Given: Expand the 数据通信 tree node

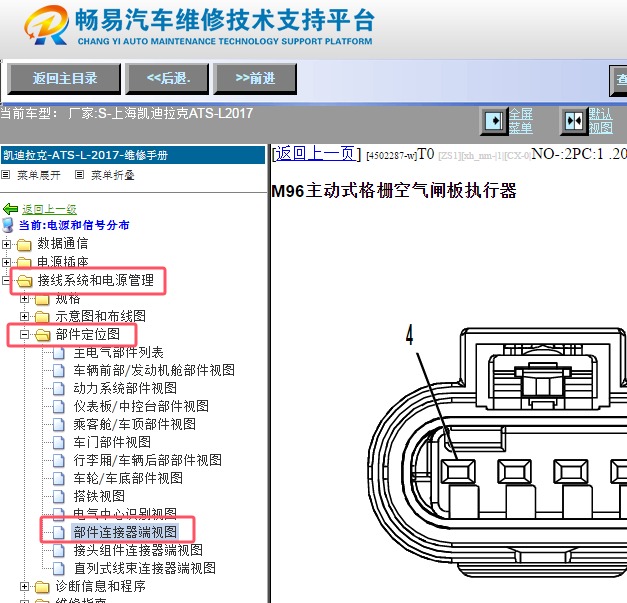Looking at the screenshot, I should point(6,244).
